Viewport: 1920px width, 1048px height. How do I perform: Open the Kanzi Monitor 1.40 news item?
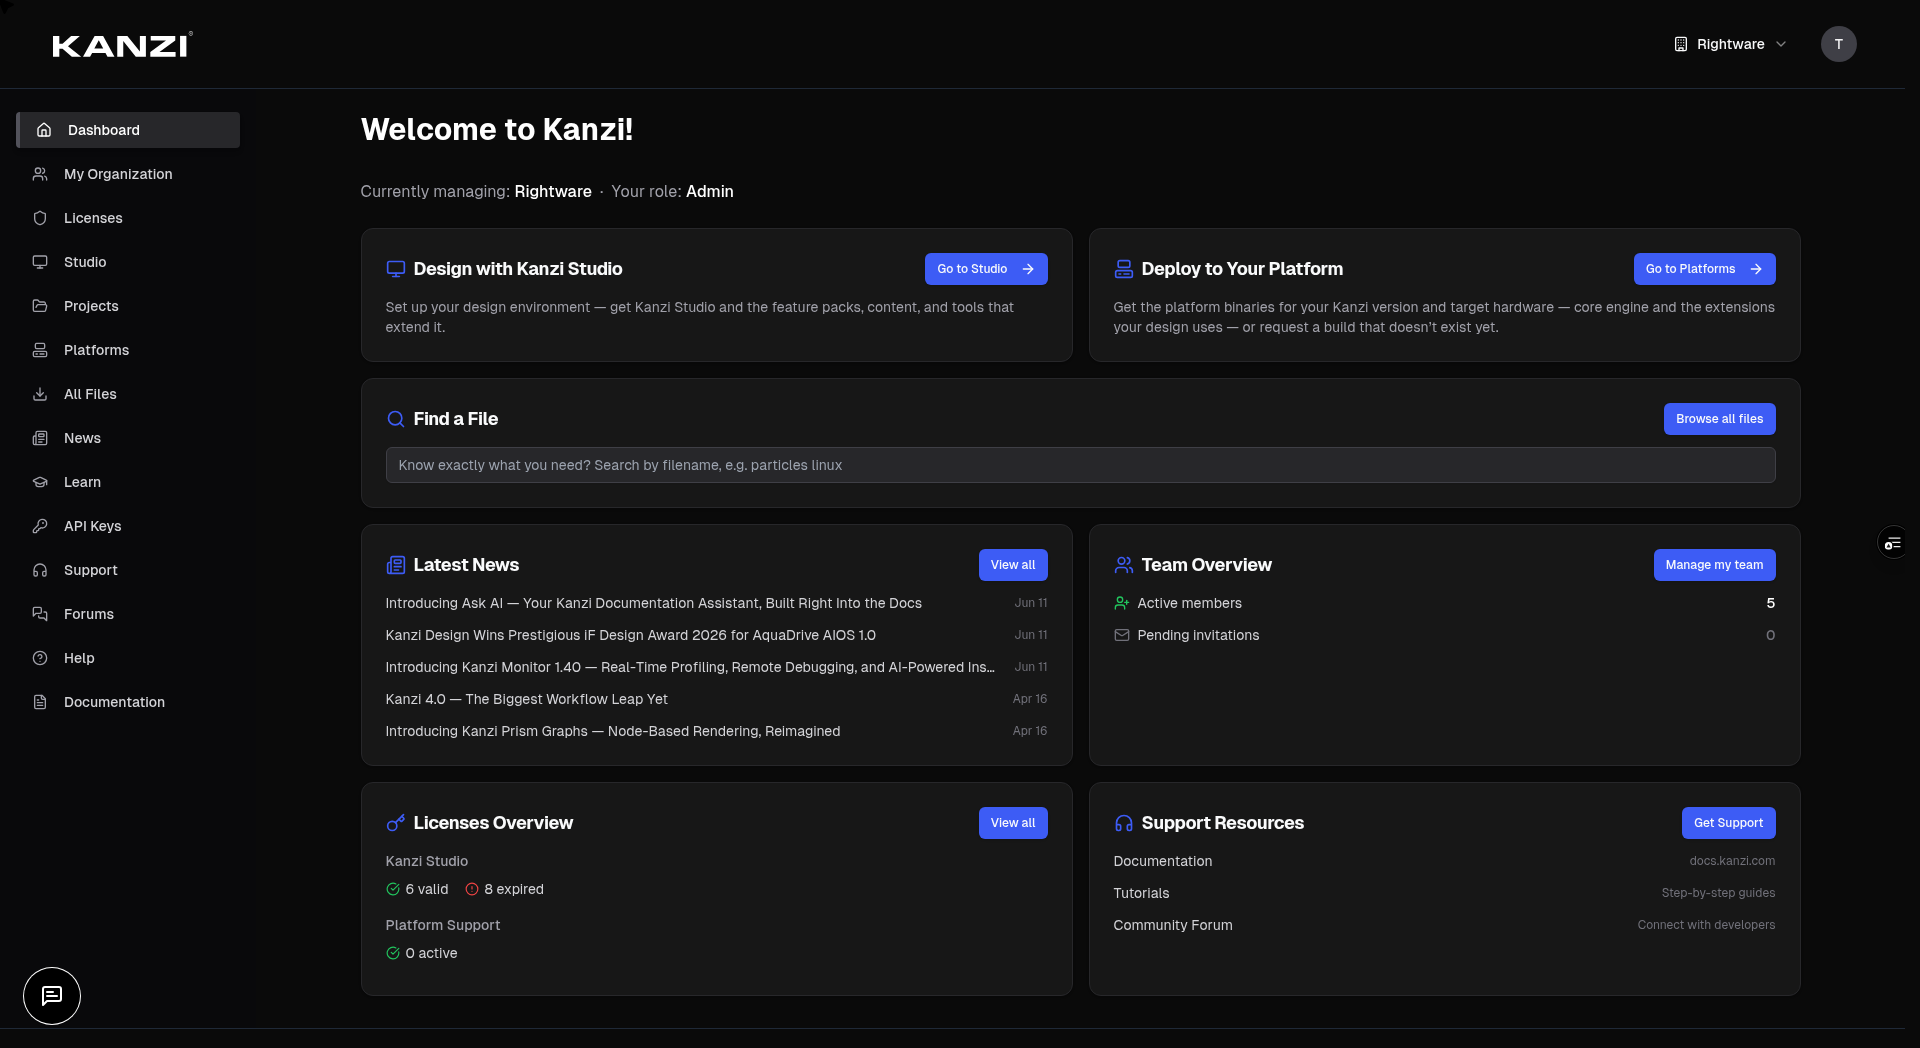point(716,667)
